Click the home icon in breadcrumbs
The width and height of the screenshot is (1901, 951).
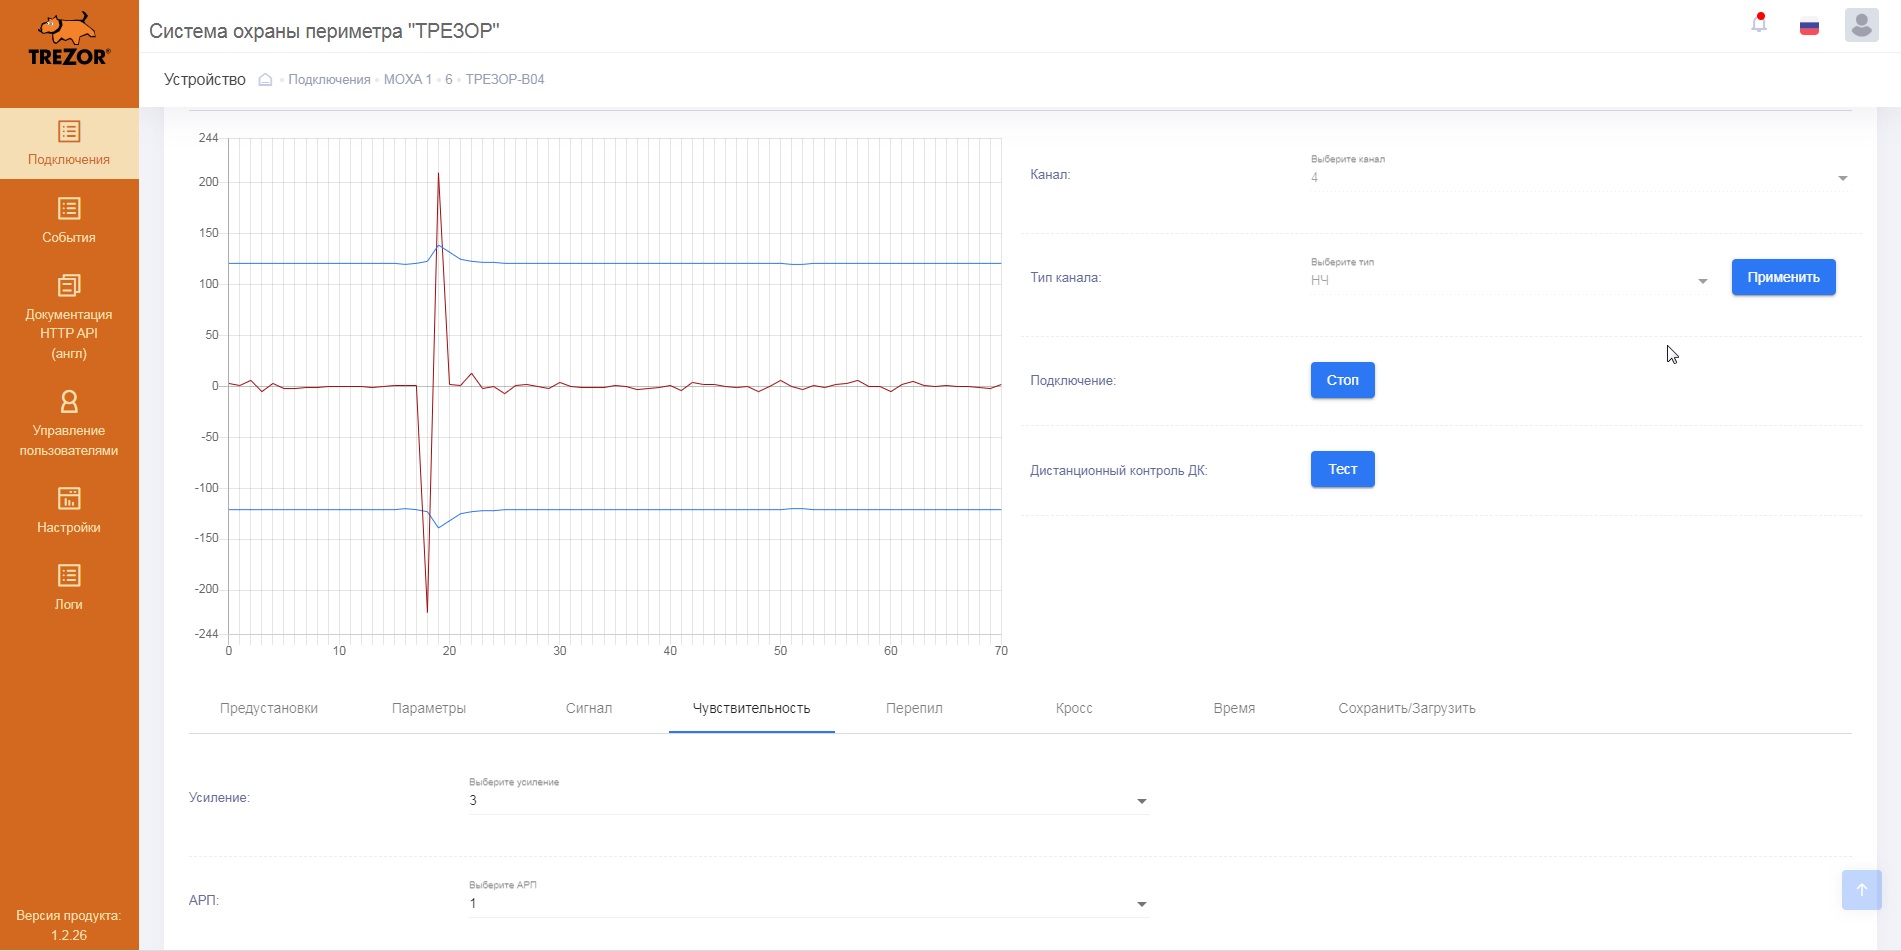pos(265,80)
